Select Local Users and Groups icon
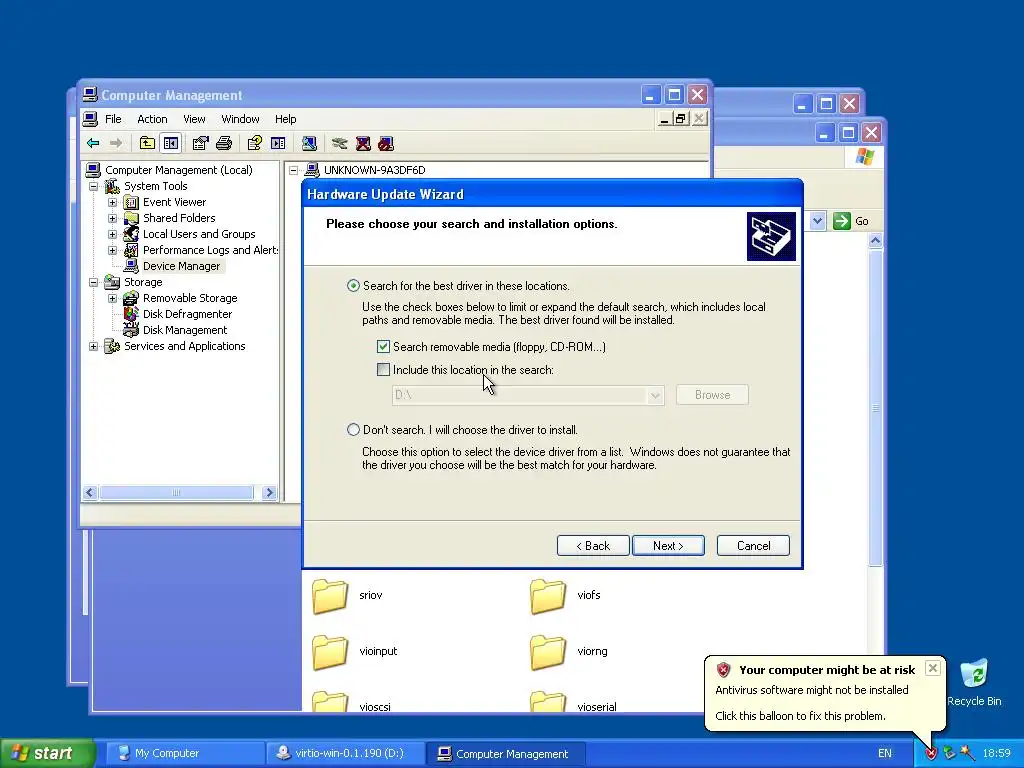The height and width of the screenshot is (768, 1024). pos(131,234)
